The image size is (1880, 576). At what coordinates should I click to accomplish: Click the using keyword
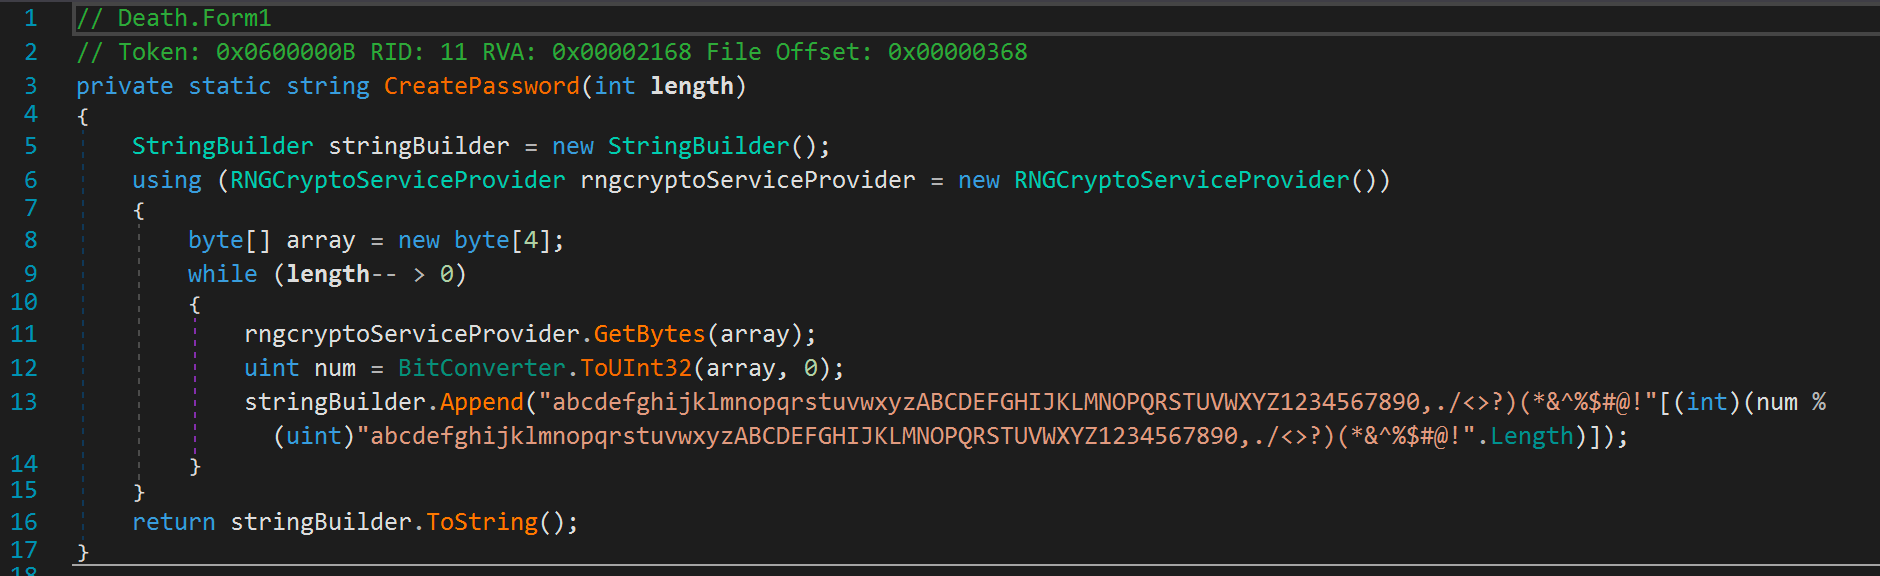pos(166,180)
